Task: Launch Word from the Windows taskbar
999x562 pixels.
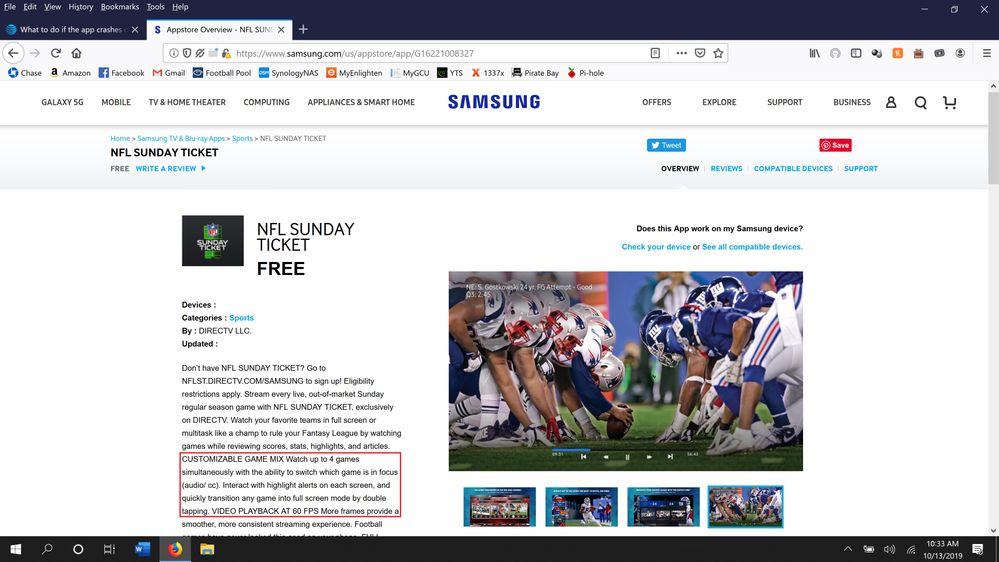Action: coord(141,549)
